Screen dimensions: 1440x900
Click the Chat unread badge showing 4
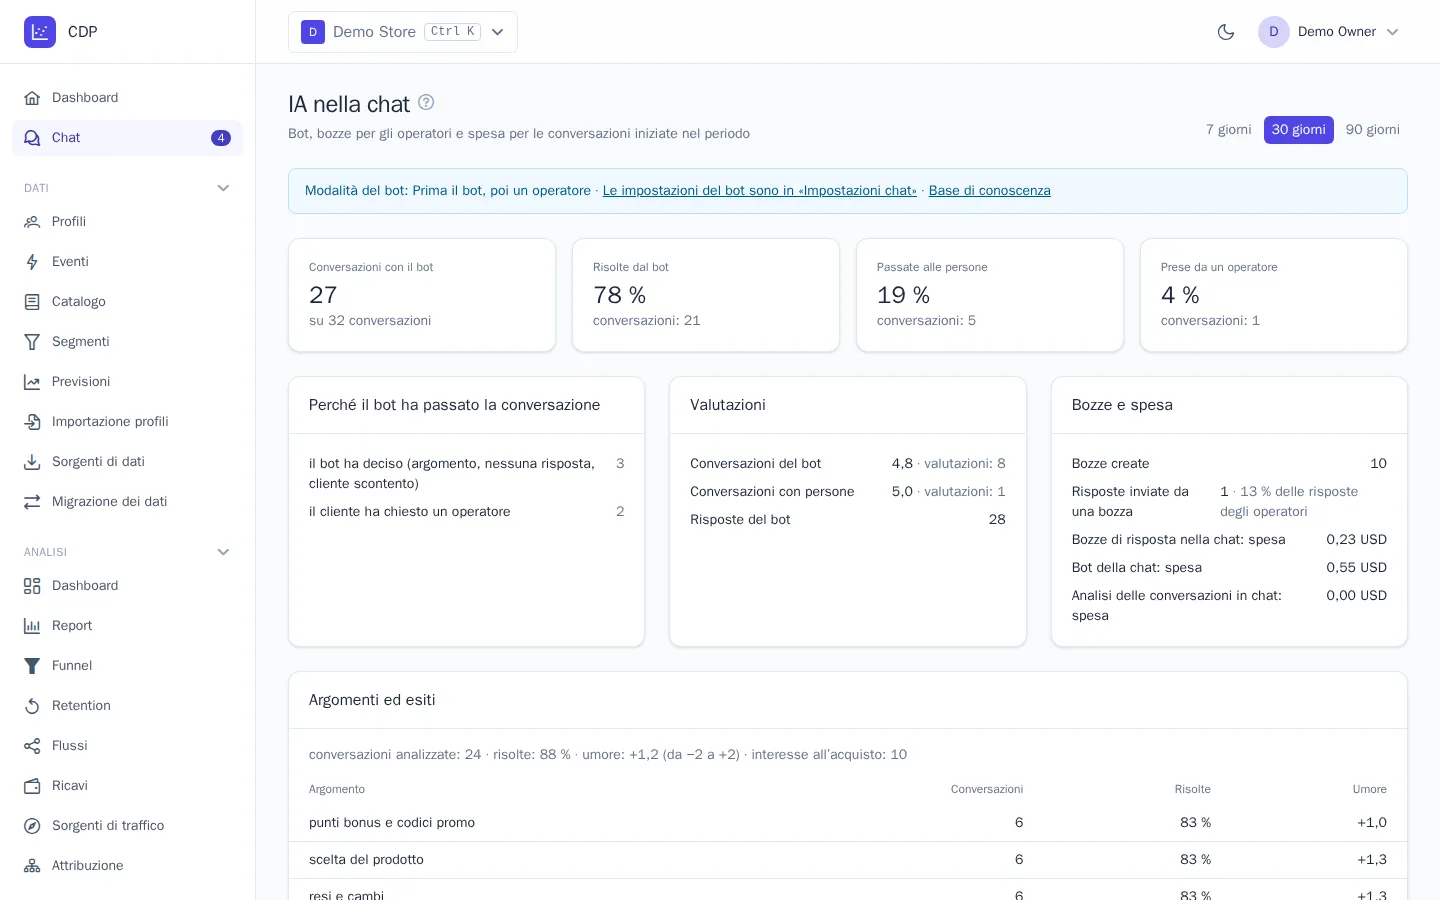[x=221, y=138]
